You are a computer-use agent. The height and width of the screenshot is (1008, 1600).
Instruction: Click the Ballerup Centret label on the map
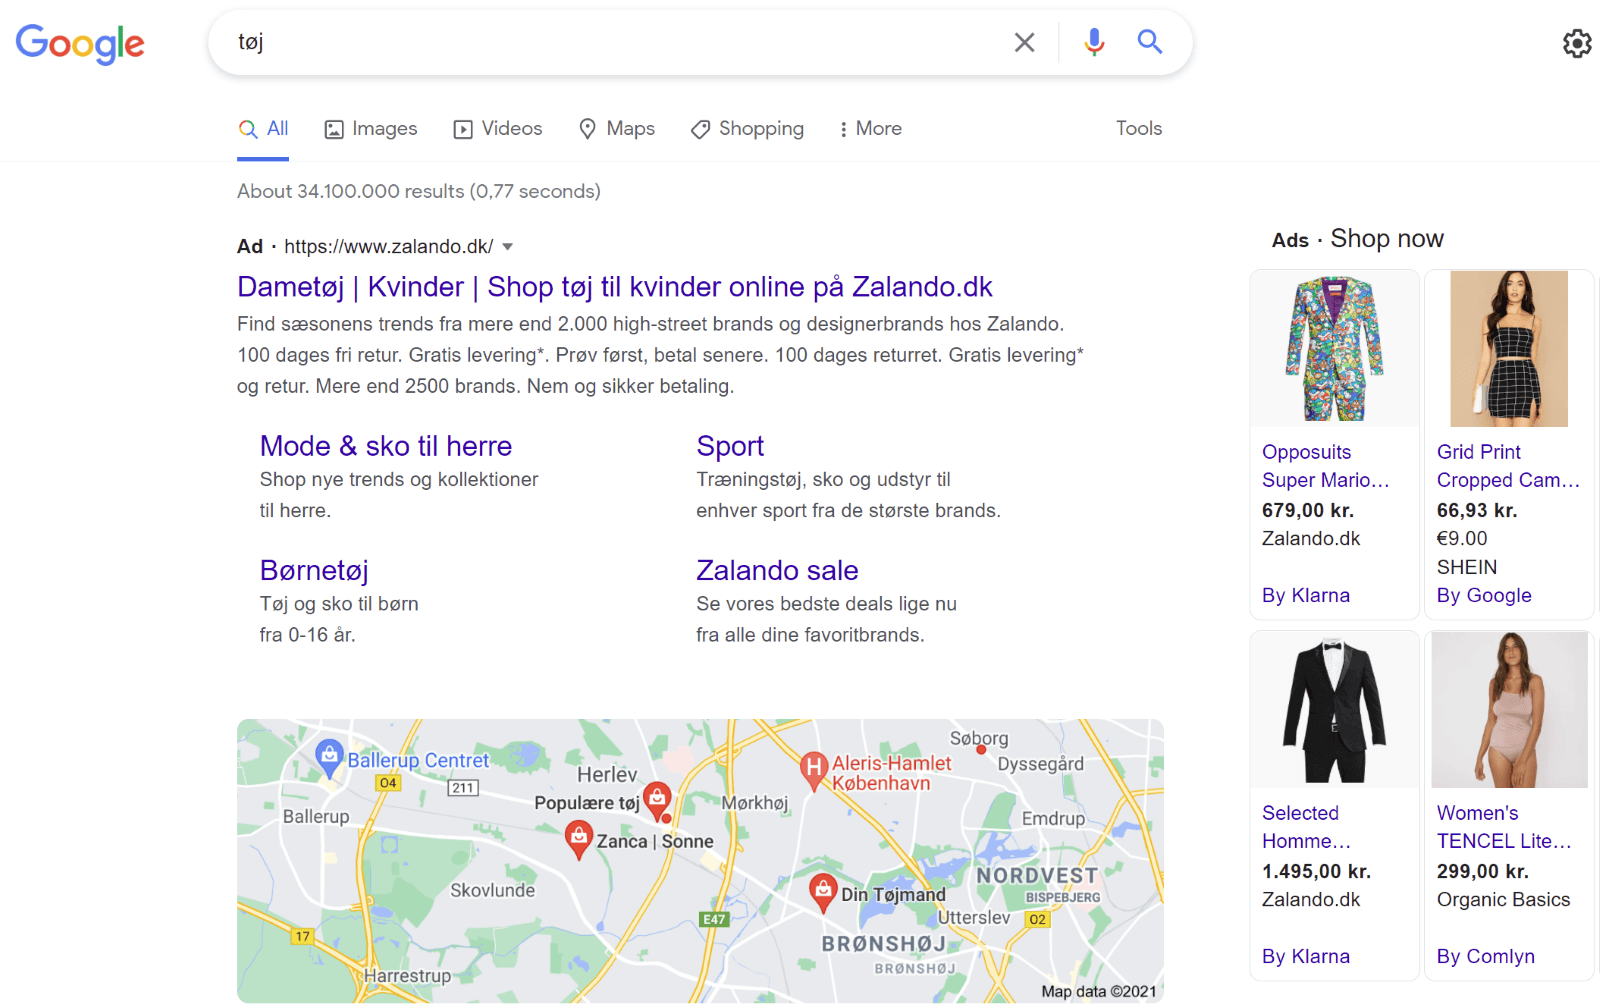click(418, 760)
